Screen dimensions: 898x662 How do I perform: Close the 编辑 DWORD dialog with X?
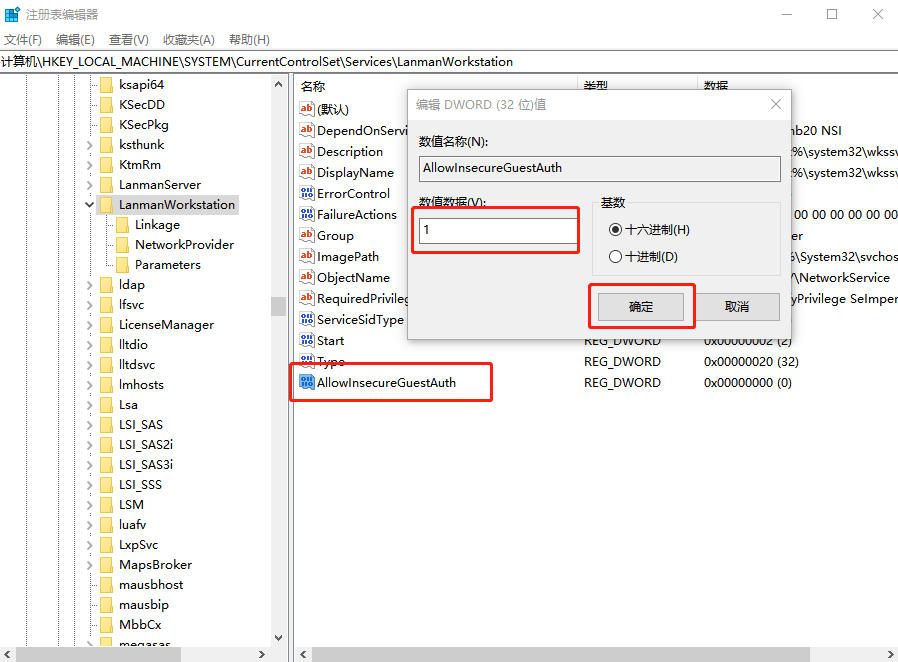tap(775, 104)
